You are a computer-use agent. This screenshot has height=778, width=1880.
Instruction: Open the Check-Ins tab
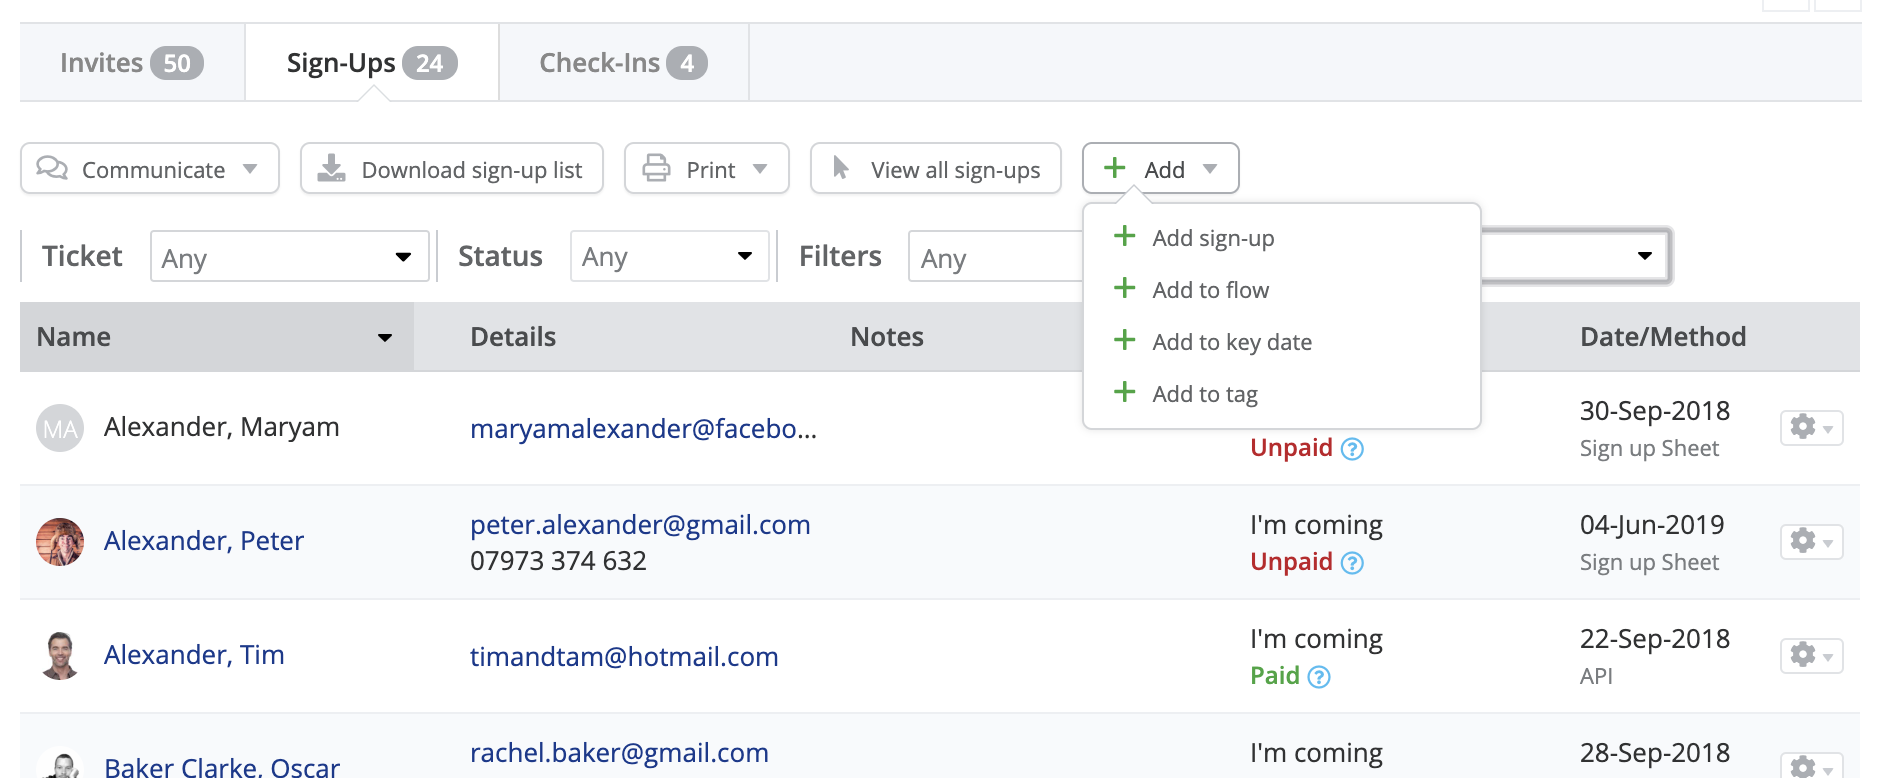pos(624,63)
